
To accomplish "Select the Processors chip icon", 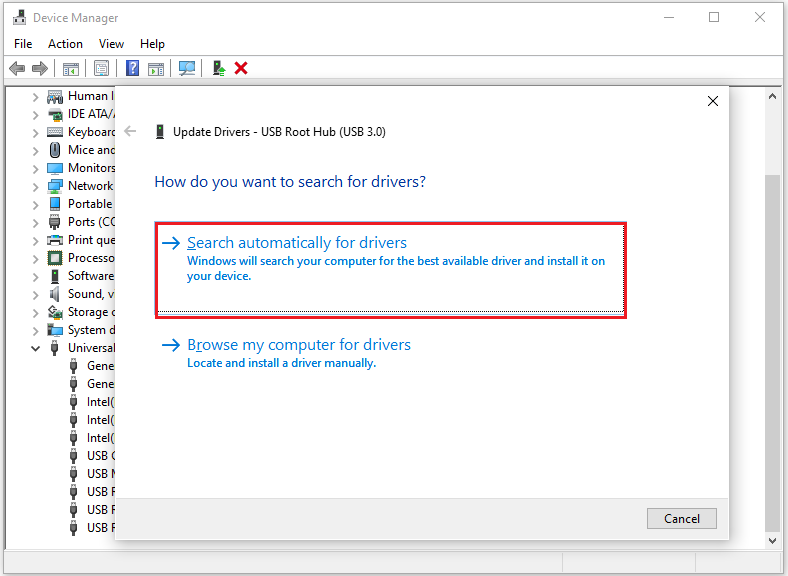I will point(55,258).
